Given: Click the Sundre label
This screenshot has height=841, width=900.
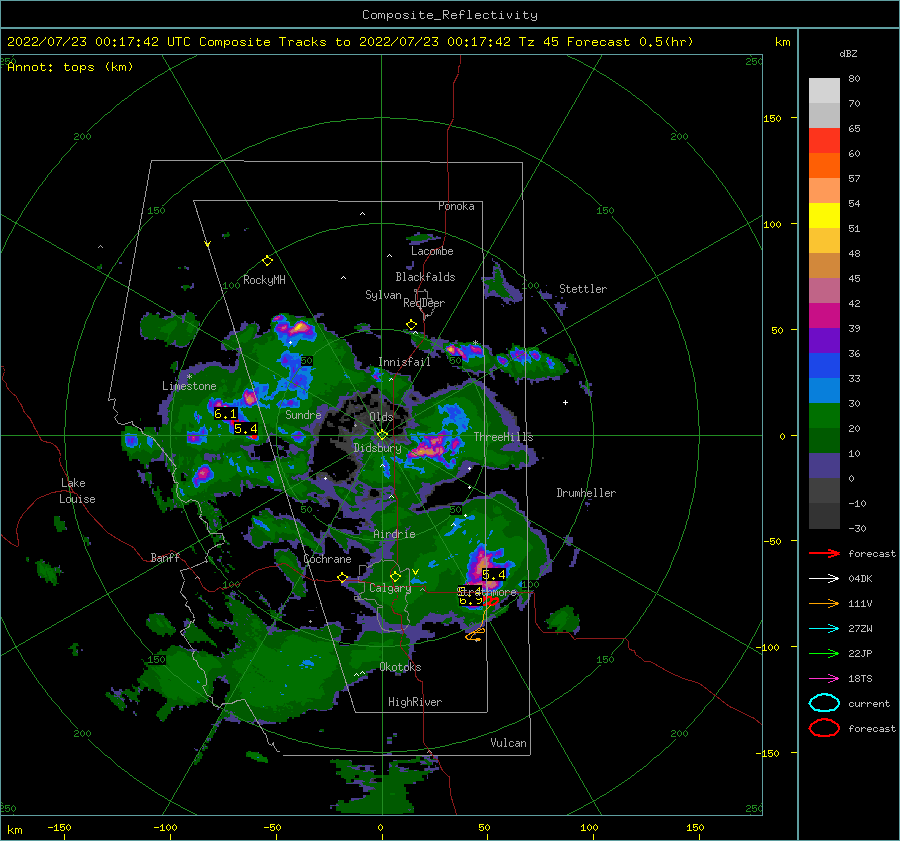Looking at the screenshot, I should click(x=303, y=414).
